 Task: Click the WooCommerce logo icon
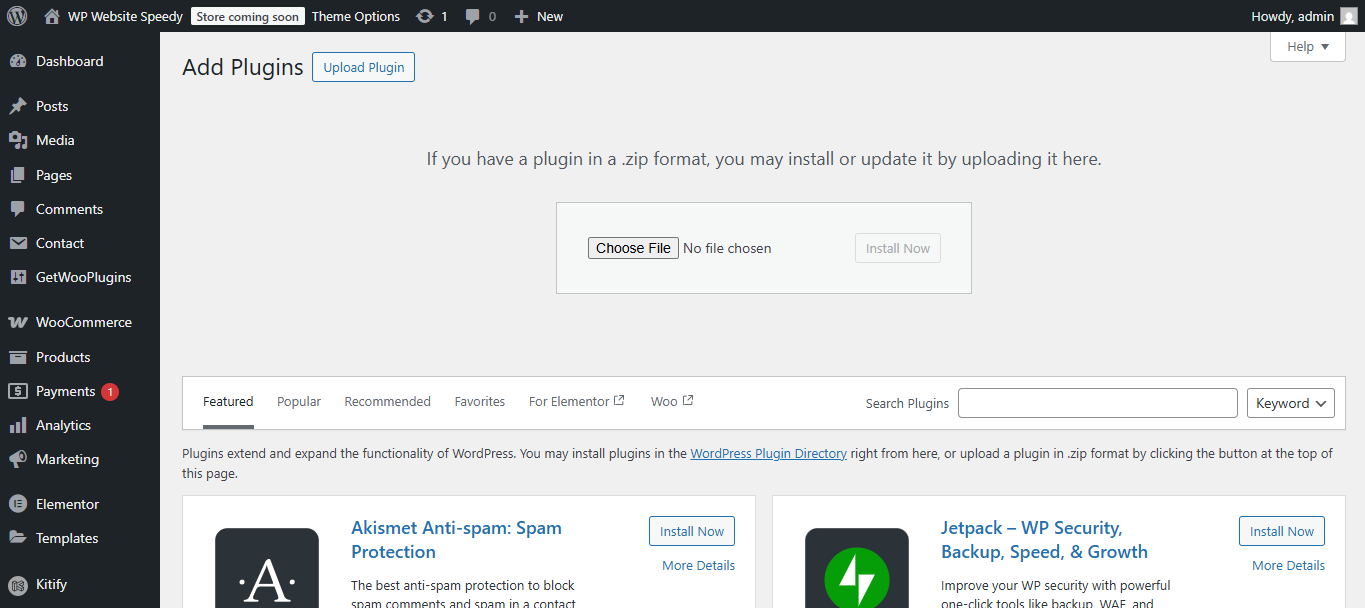(x=18, y=322)
